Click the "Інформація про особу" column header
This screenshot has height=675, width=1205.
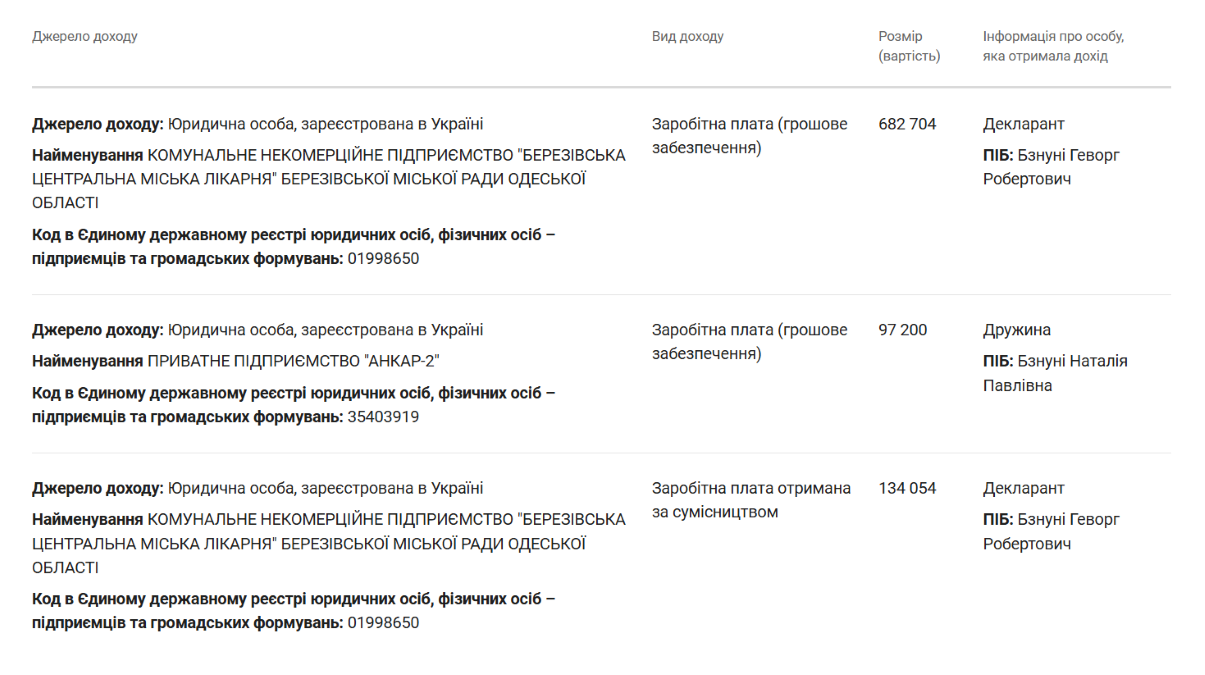(1053, 46)
